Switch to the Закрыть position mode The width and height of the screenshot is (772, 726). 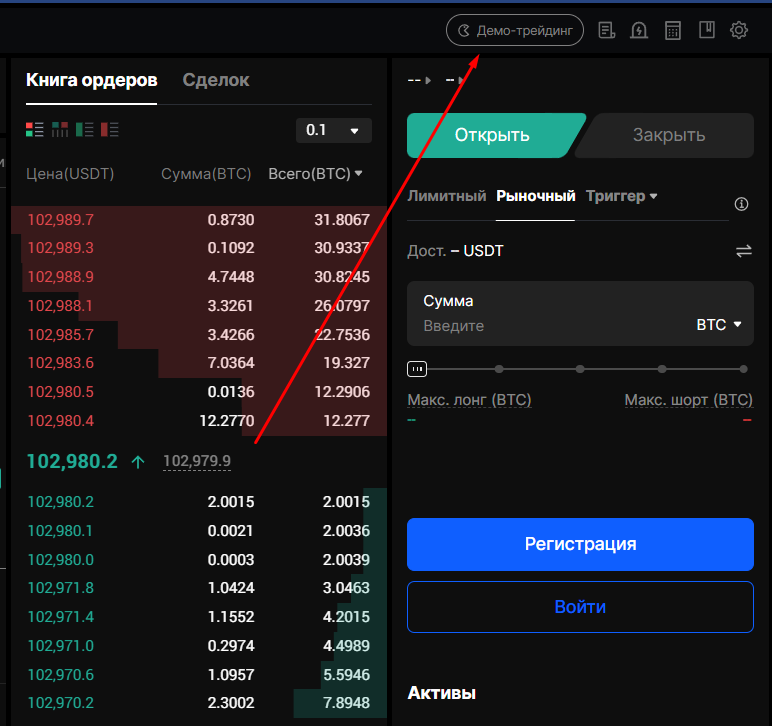click(x=668, y=136)
